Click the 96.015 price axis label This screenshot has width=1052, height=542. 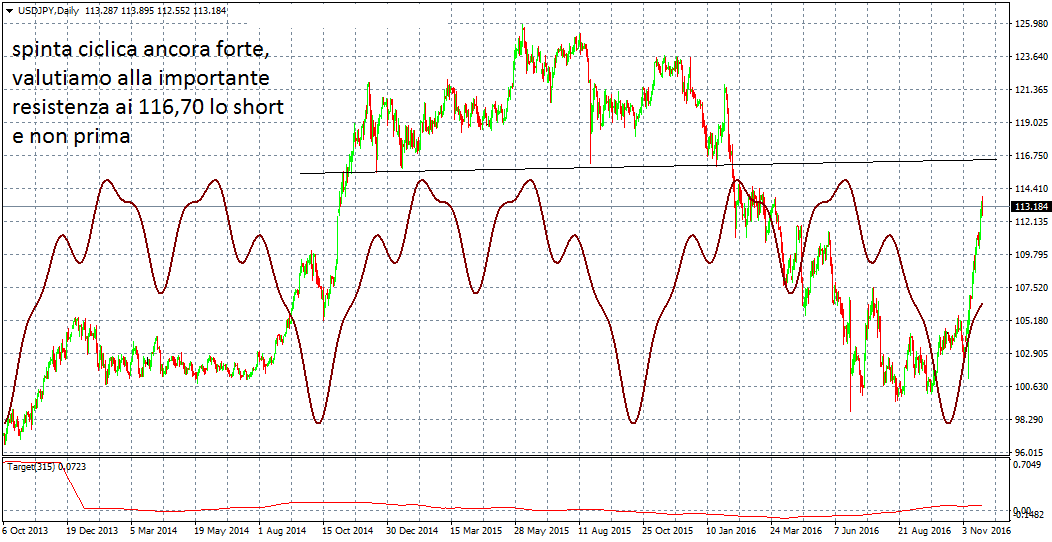pos(1030,452)
